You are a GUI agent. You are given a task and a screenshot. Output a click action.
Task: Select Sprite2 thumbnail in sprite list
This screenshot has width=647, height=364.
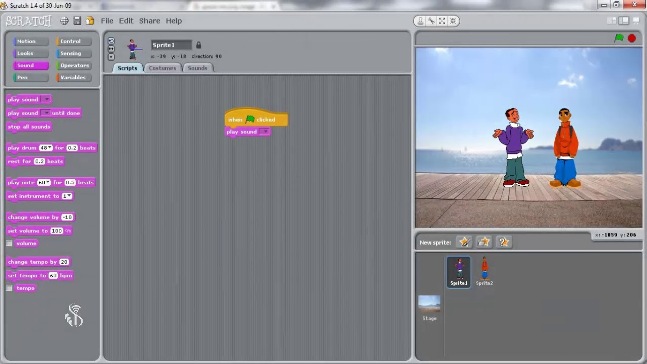484,271
